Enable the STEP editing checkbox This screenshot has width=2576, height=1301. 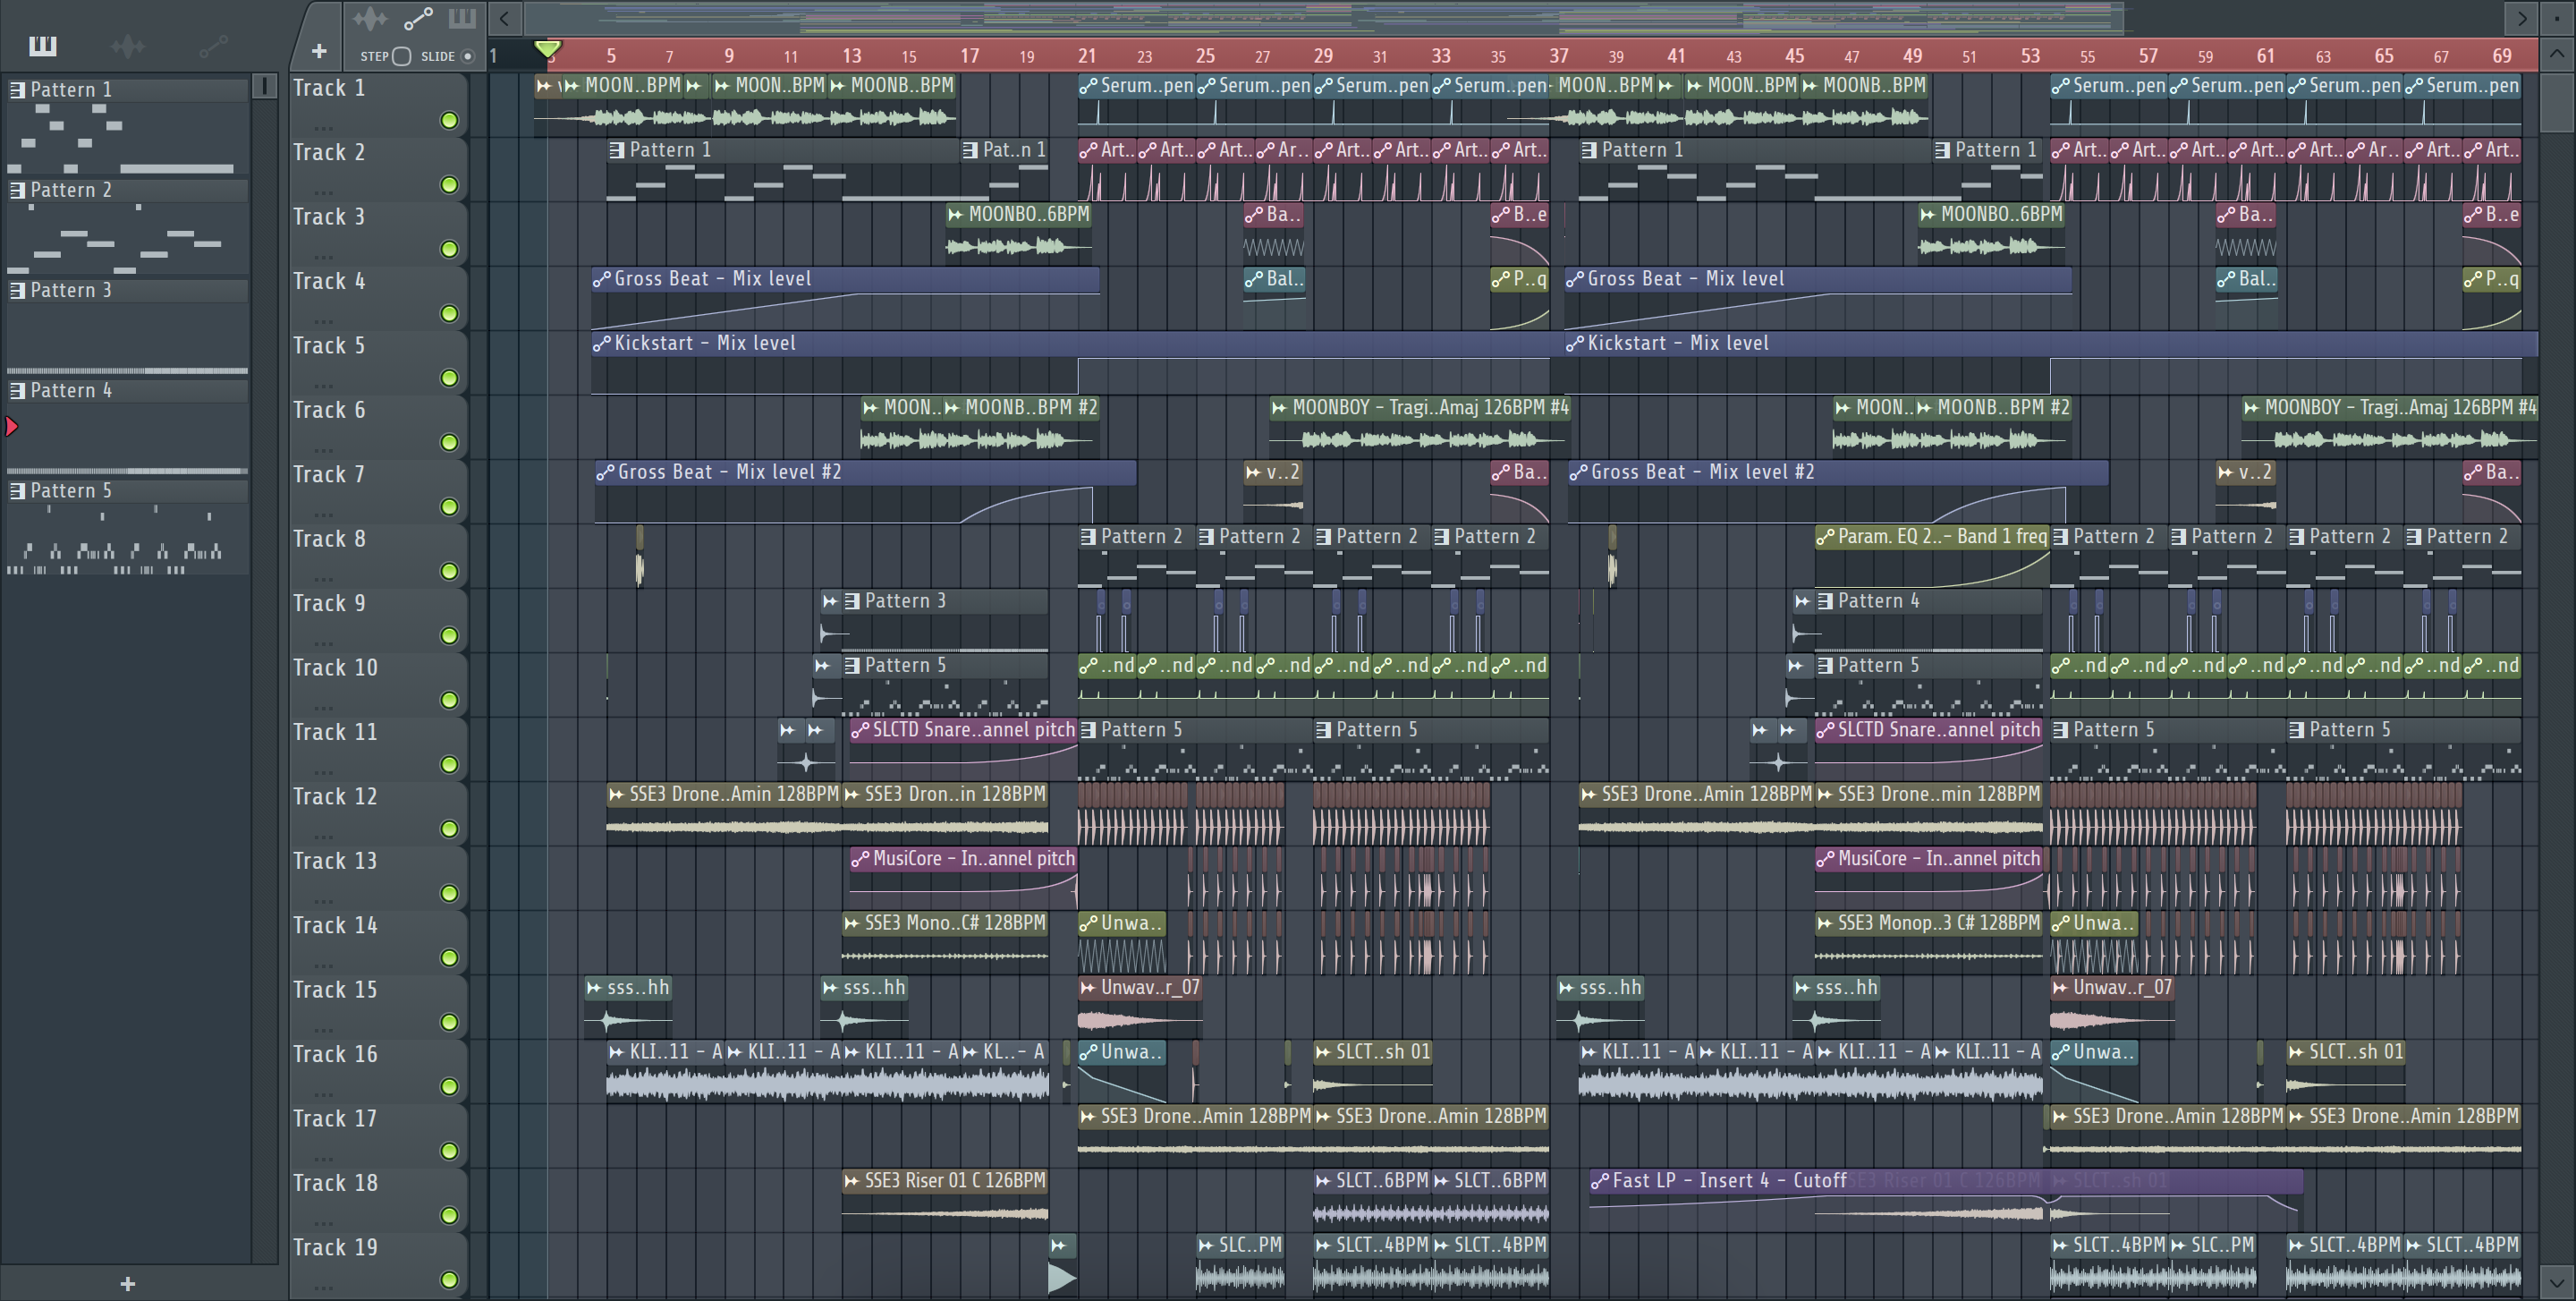point(401,56)
